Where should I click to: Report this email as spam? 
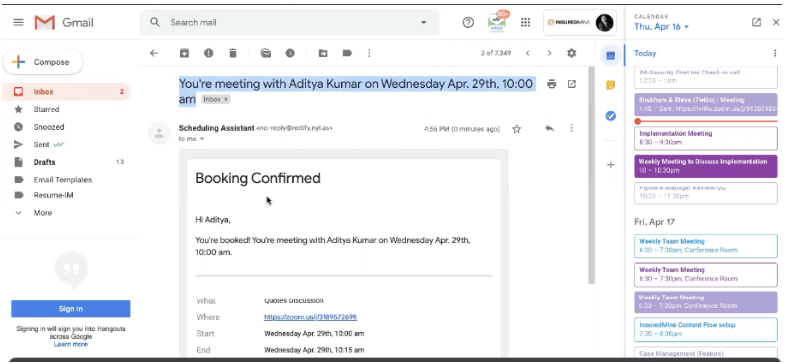point(209,53)
